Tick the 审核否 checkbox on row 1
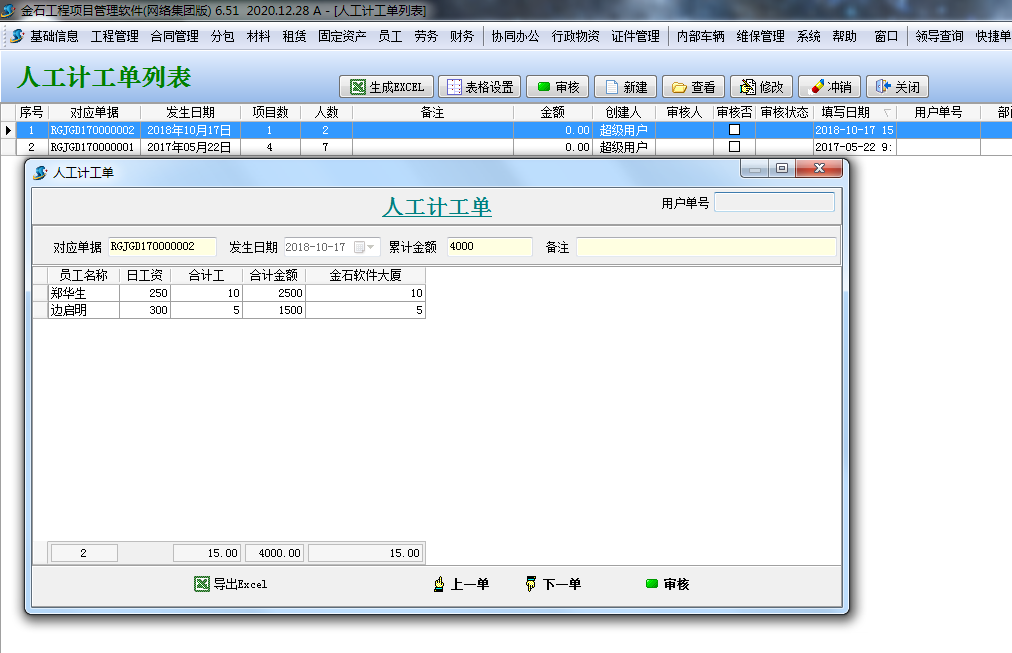The image size is (1012, 653). click(737, 128)
